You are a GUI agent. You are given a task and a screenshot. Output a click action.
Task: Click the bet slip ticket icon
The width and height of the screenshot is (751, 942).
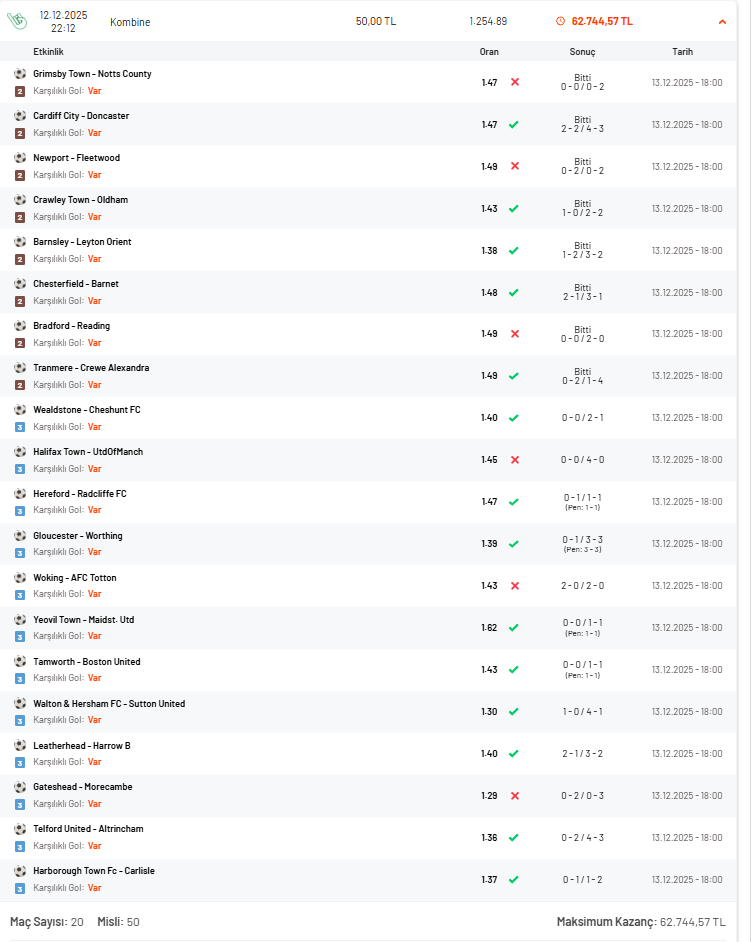point(17,20)
